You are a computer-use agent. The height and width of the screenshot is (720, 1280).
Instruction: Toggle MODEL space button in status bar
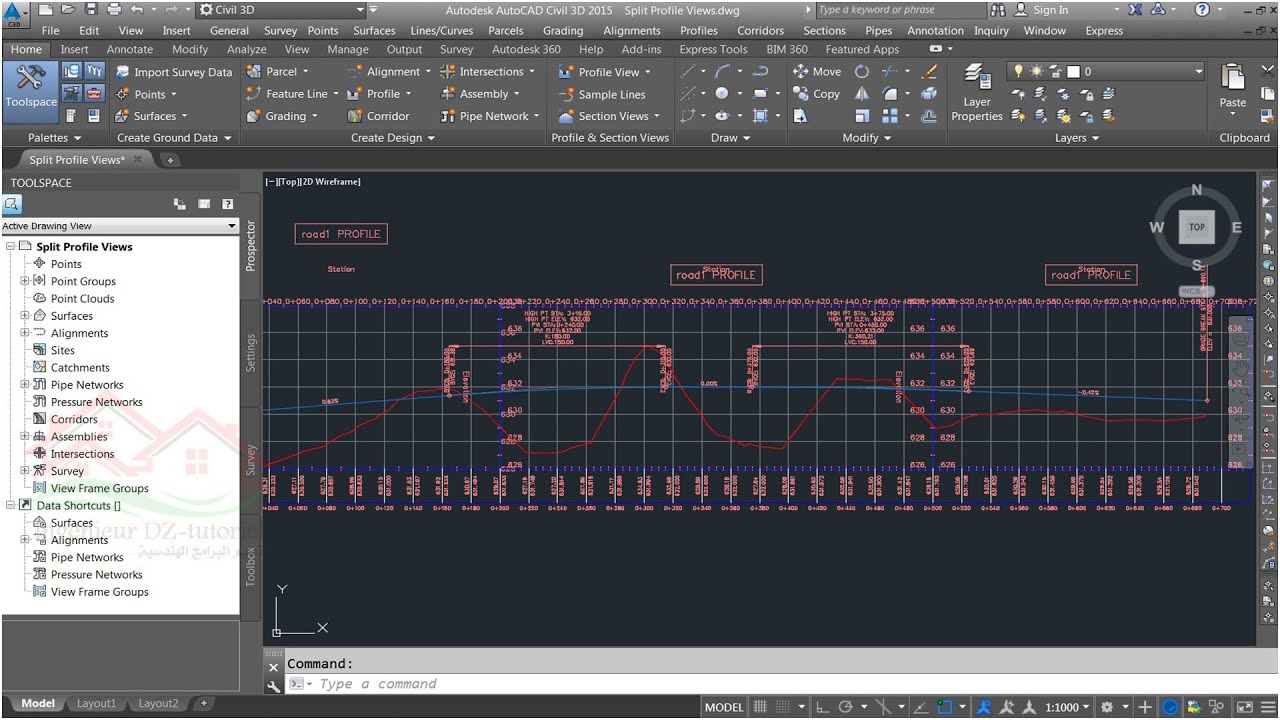pyautogui.click(x=724, y=707)
